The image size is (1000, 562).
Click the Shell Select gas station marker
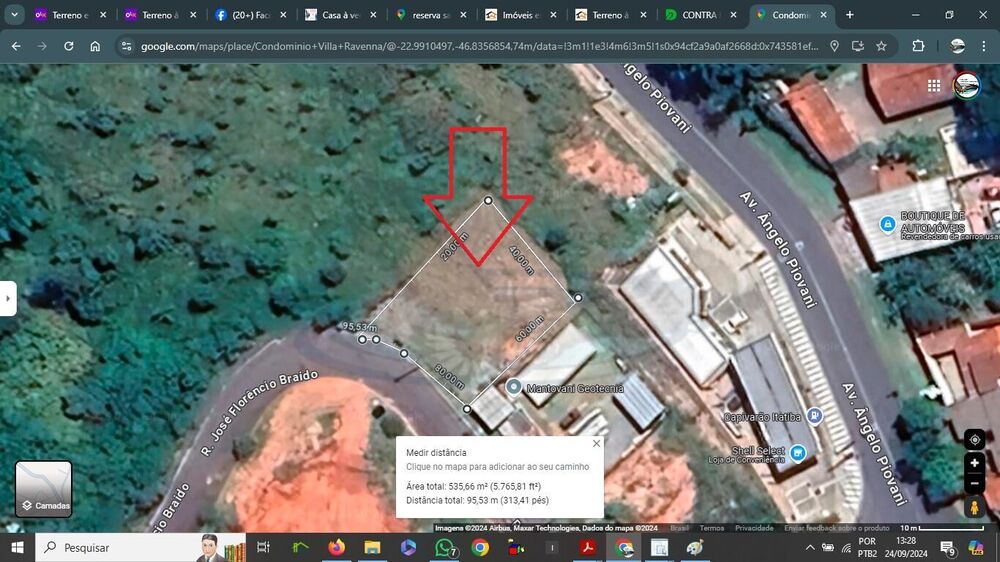[x=797, y=453]
